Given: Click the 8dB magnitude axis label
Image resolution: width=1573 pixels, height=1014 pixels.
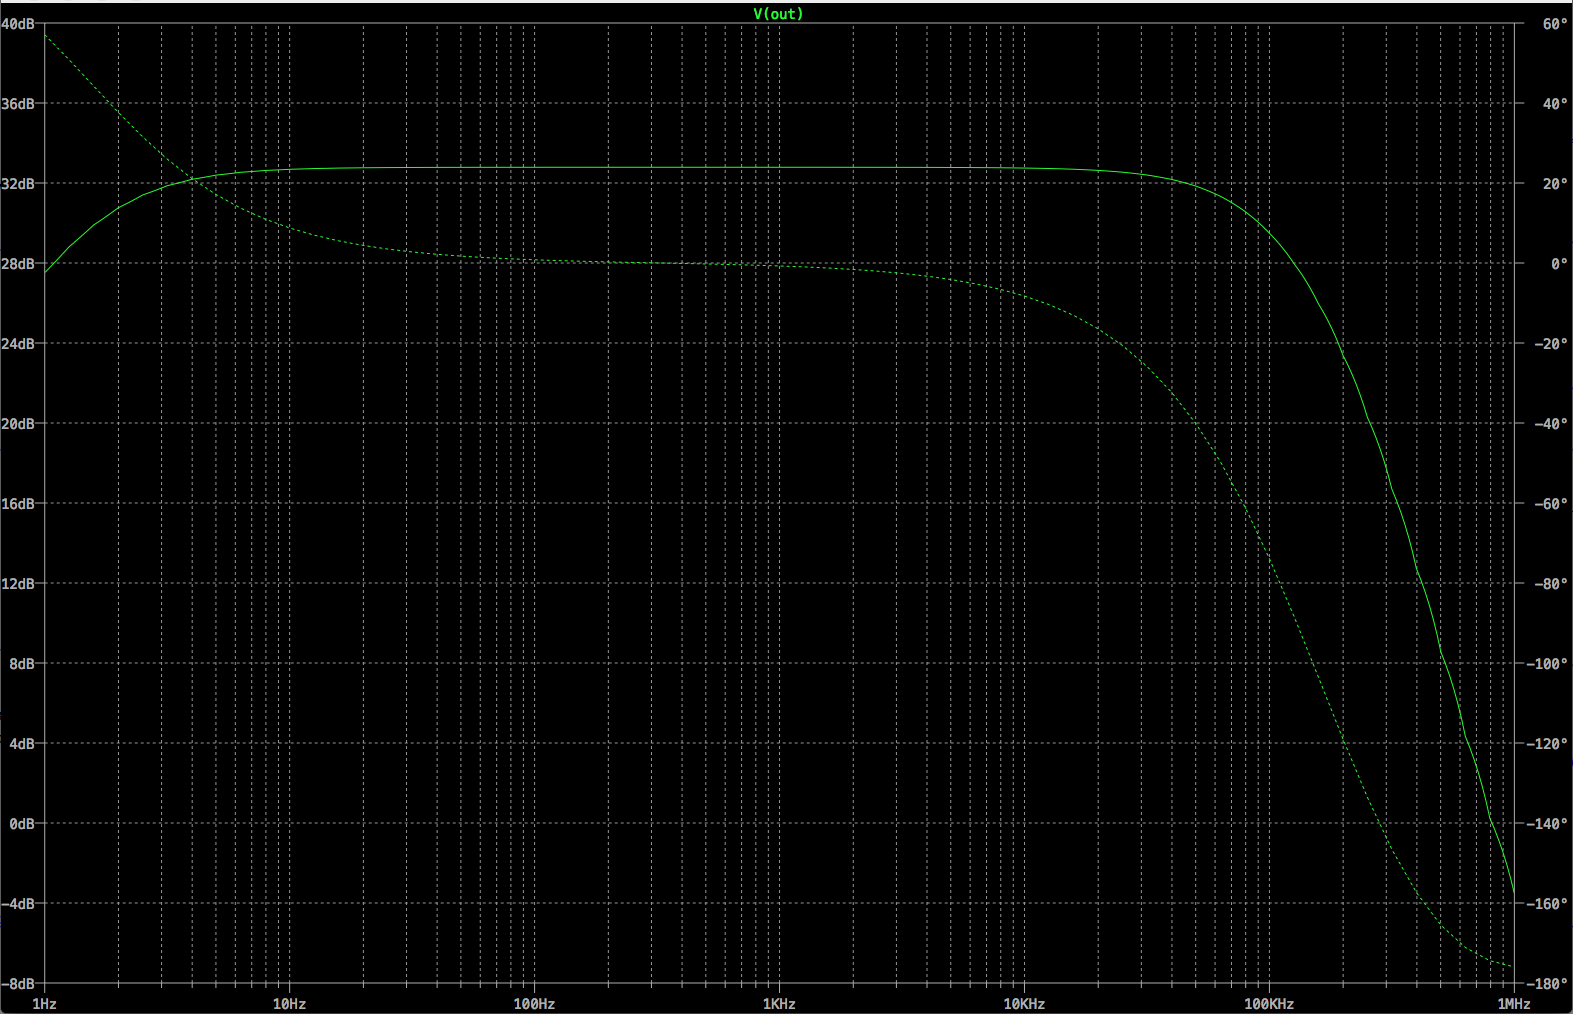Looking at the screenshot, I should (22, 664).
